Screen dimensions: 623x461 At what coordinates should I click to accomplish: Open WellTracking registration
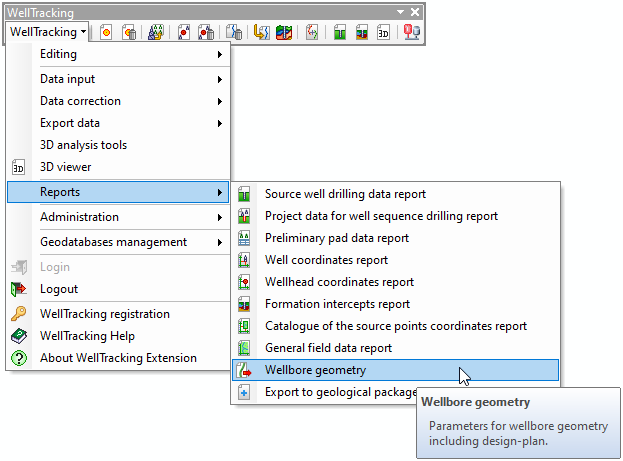click(118, 314)
